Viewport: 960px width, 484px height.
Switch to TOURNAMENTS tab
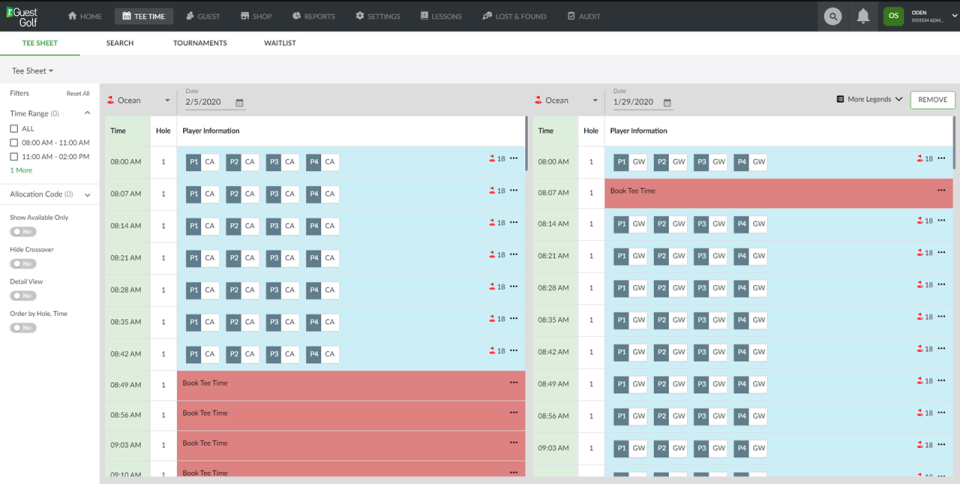click(x=200, y=43)
